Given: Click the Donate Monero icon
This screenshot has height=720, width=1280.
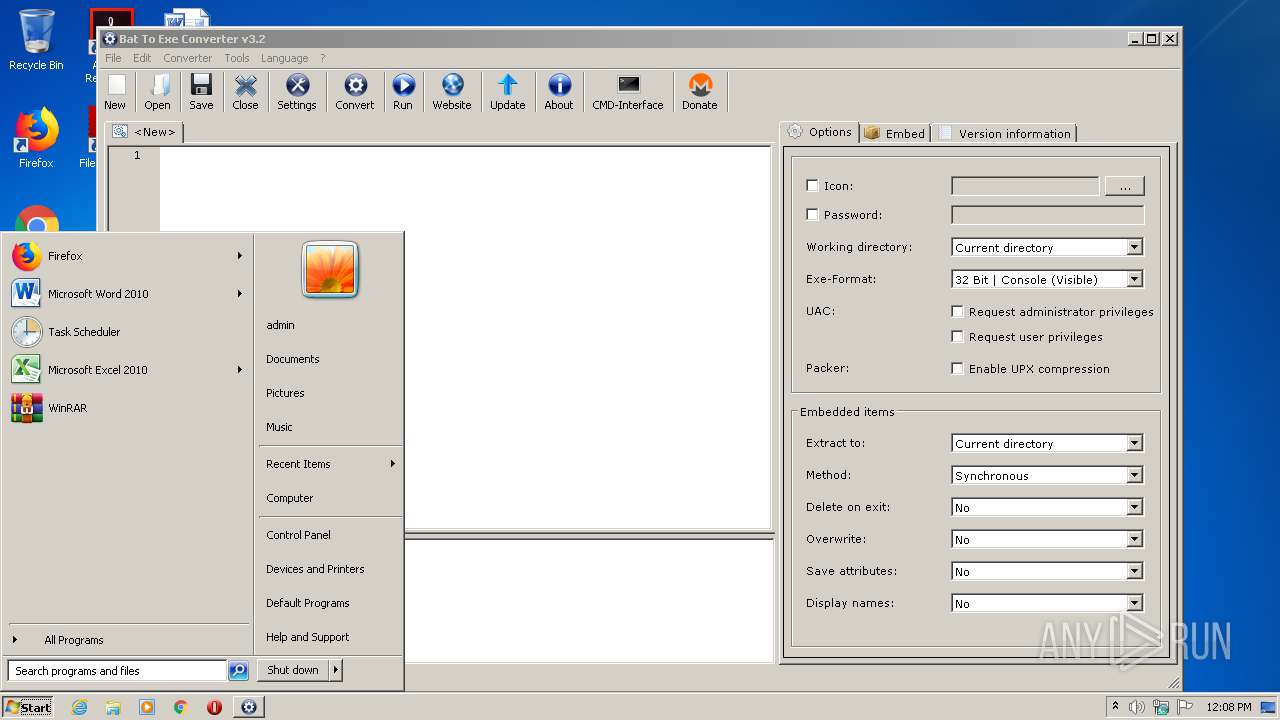Looking at the screenshot, I should [700, 85].
